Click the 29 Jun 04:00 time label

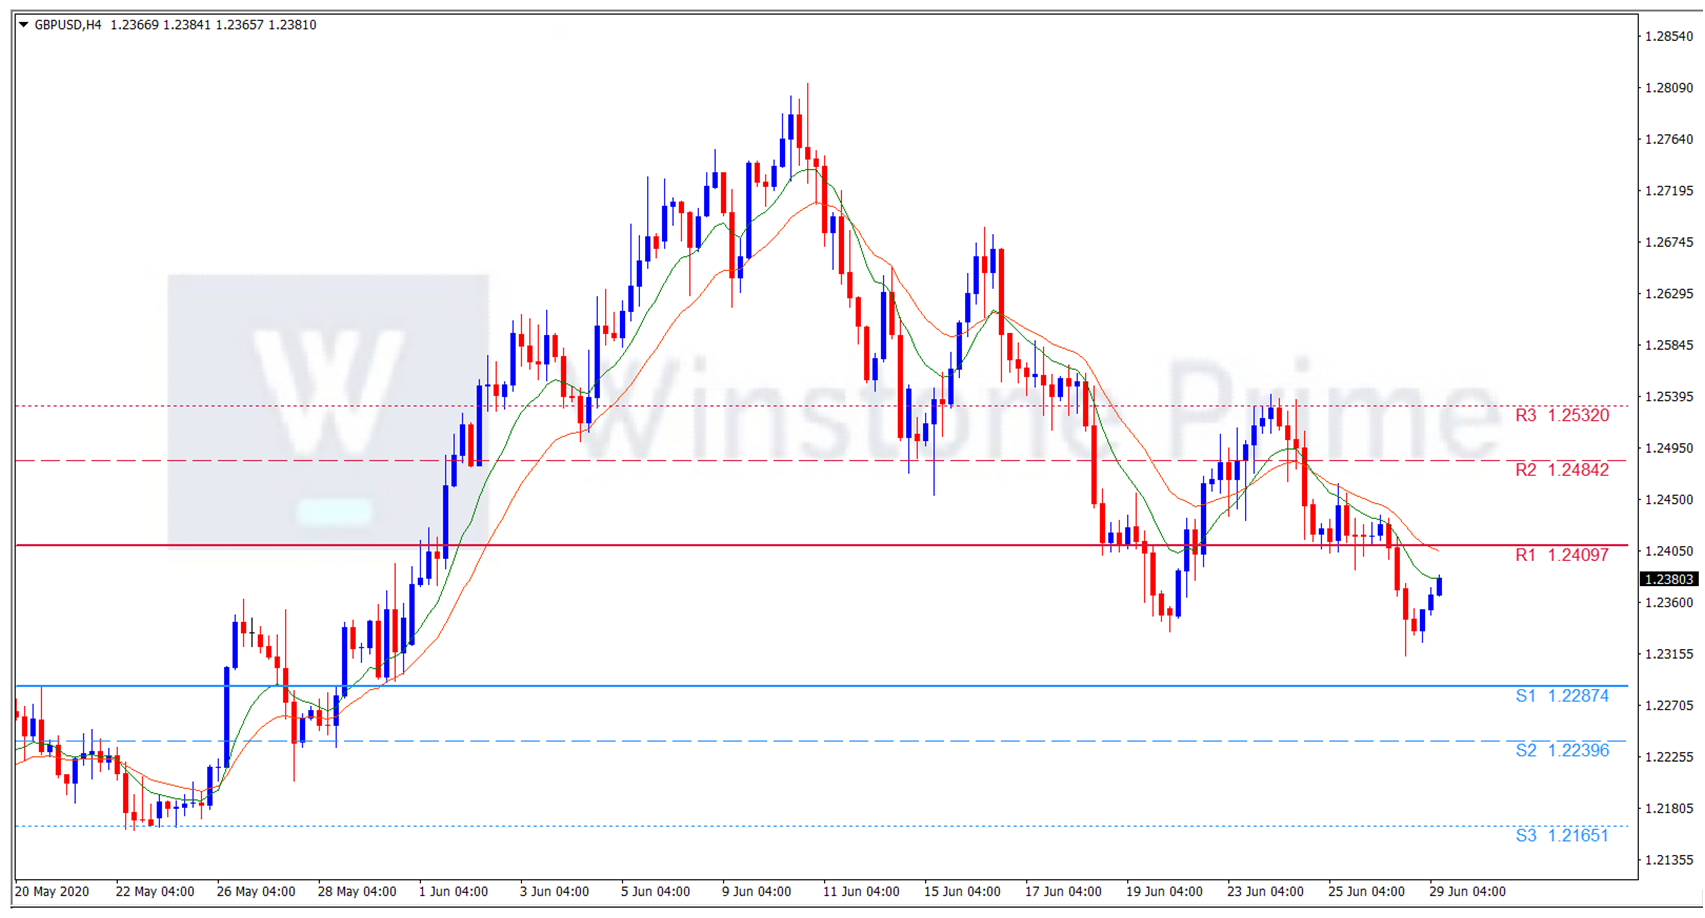(x=1466, y=892)
